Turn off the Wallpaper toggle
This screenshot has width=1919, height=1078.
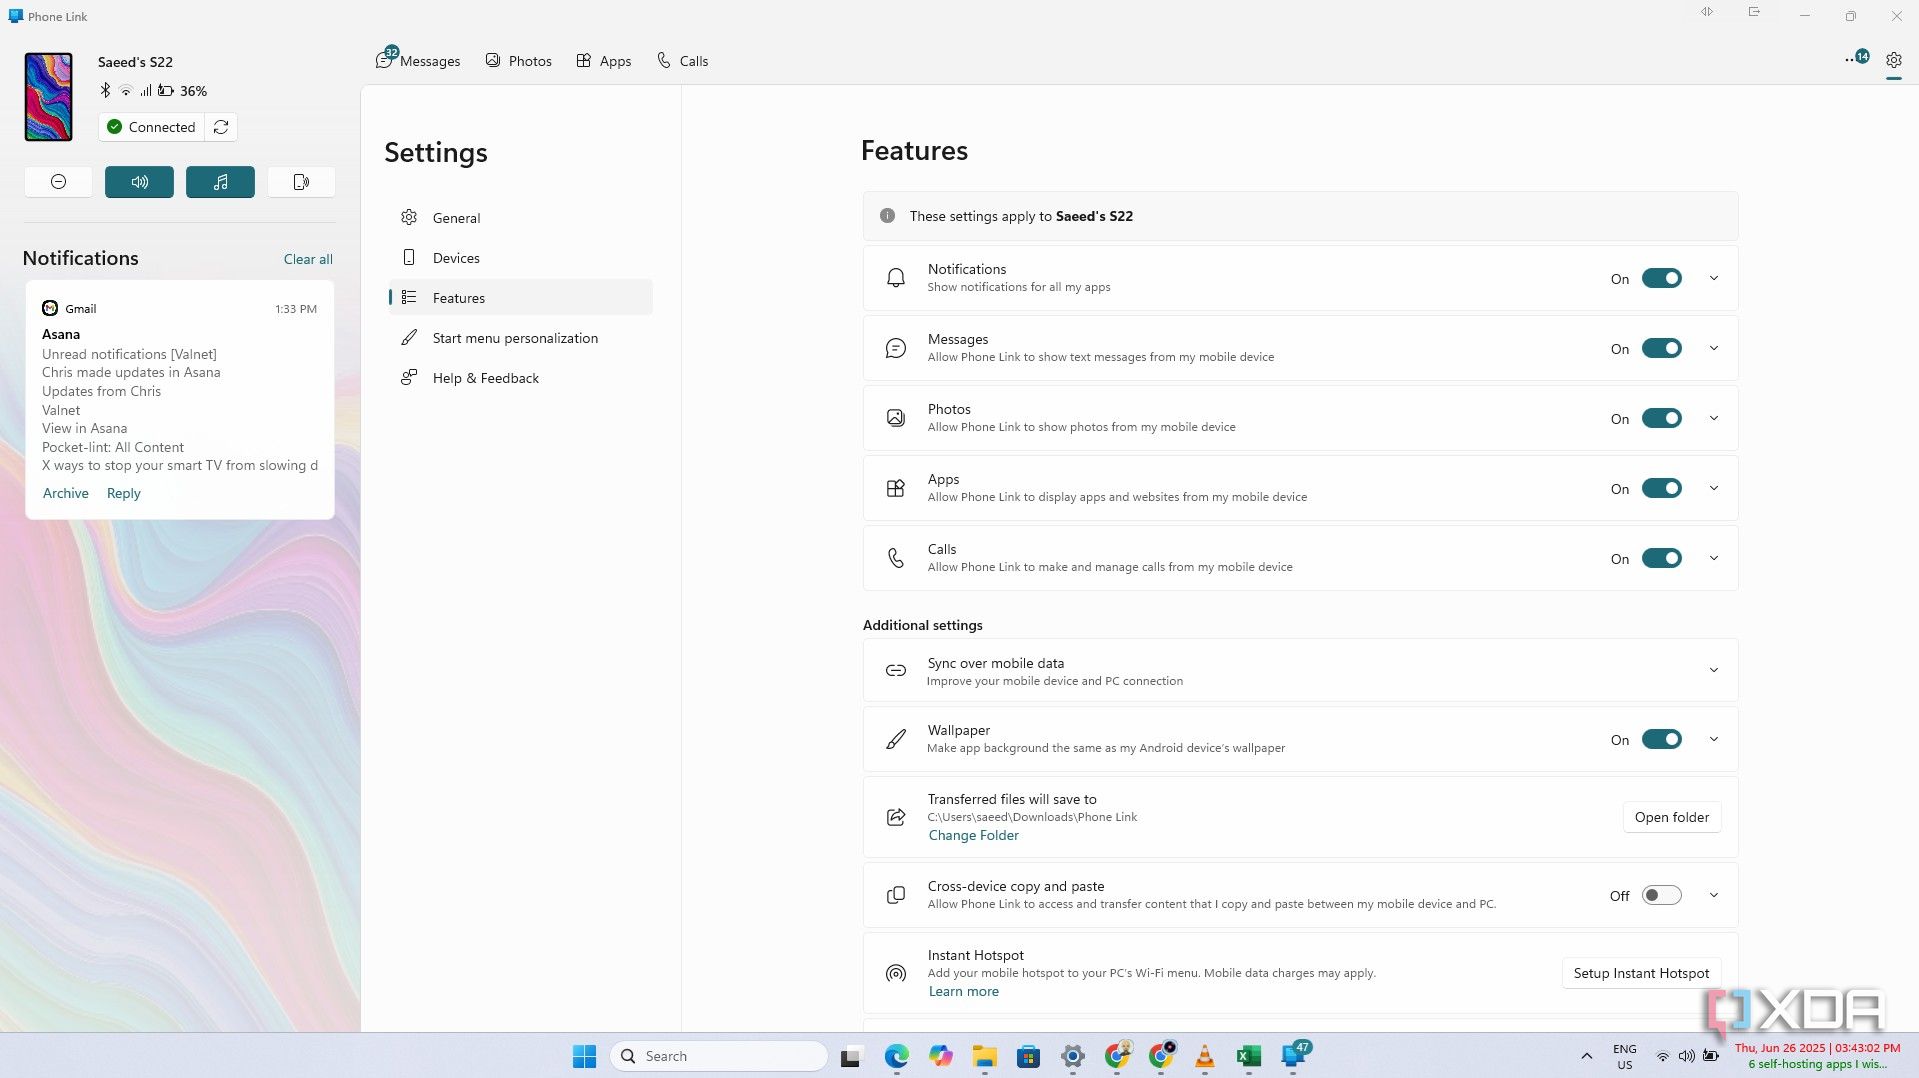tap(1661, 740)
